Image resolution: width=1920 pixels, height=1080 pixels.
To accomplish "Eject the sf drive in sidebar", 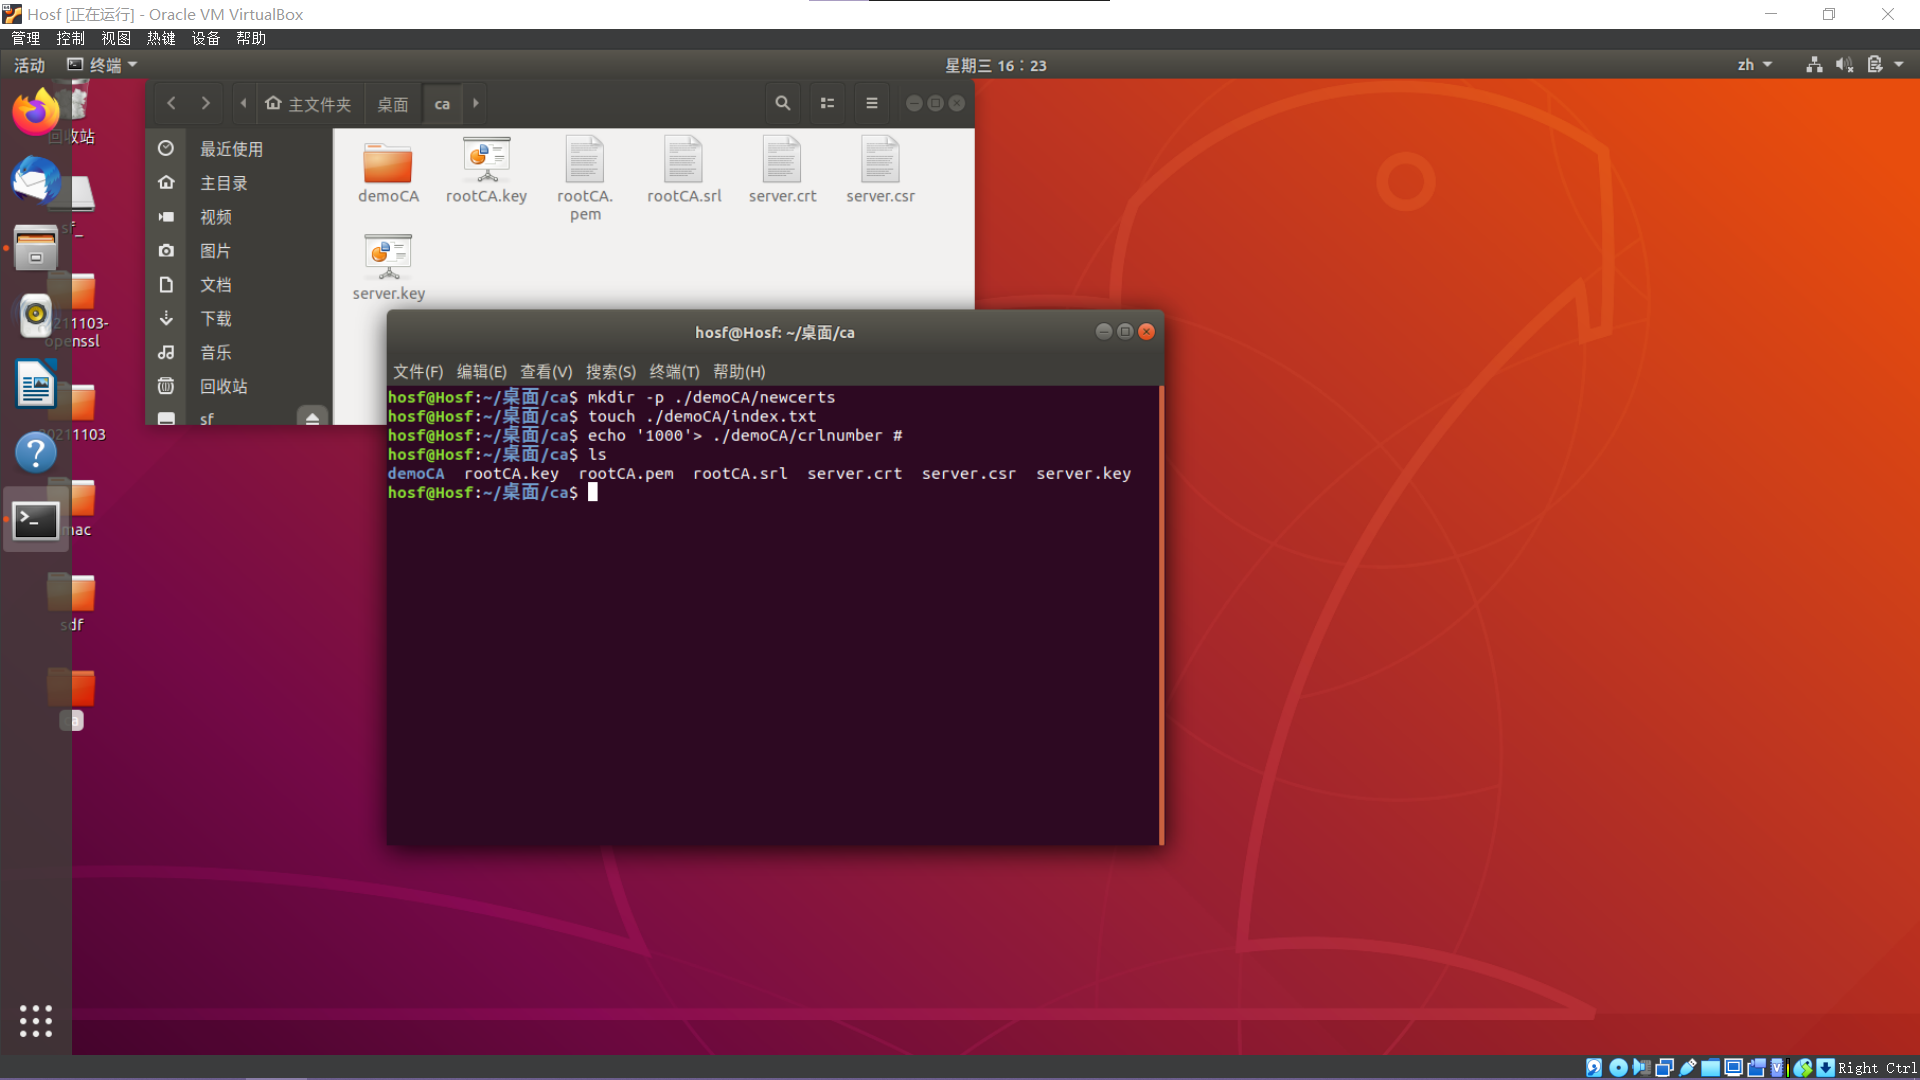I will coord(312,418).
